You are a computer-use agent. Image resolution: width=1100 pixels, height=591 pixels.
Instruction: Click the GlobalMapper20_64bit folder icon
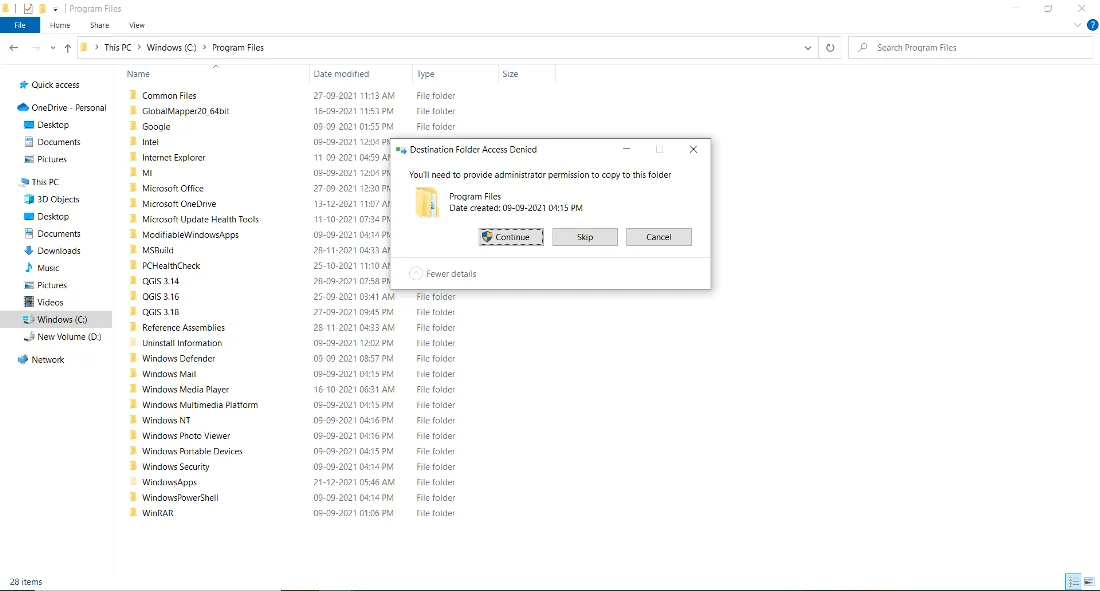133,111
